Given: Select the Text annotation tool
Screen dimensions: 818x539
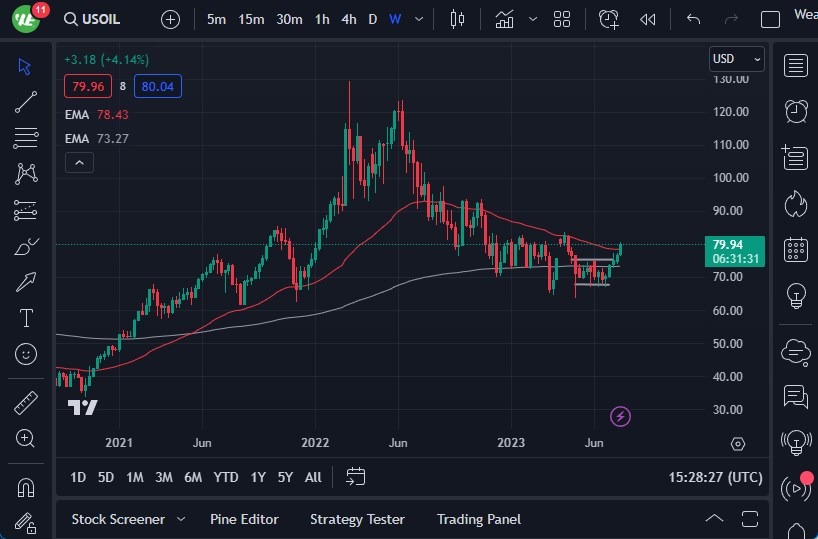Looking at the screenshot, I should point(26,318).
